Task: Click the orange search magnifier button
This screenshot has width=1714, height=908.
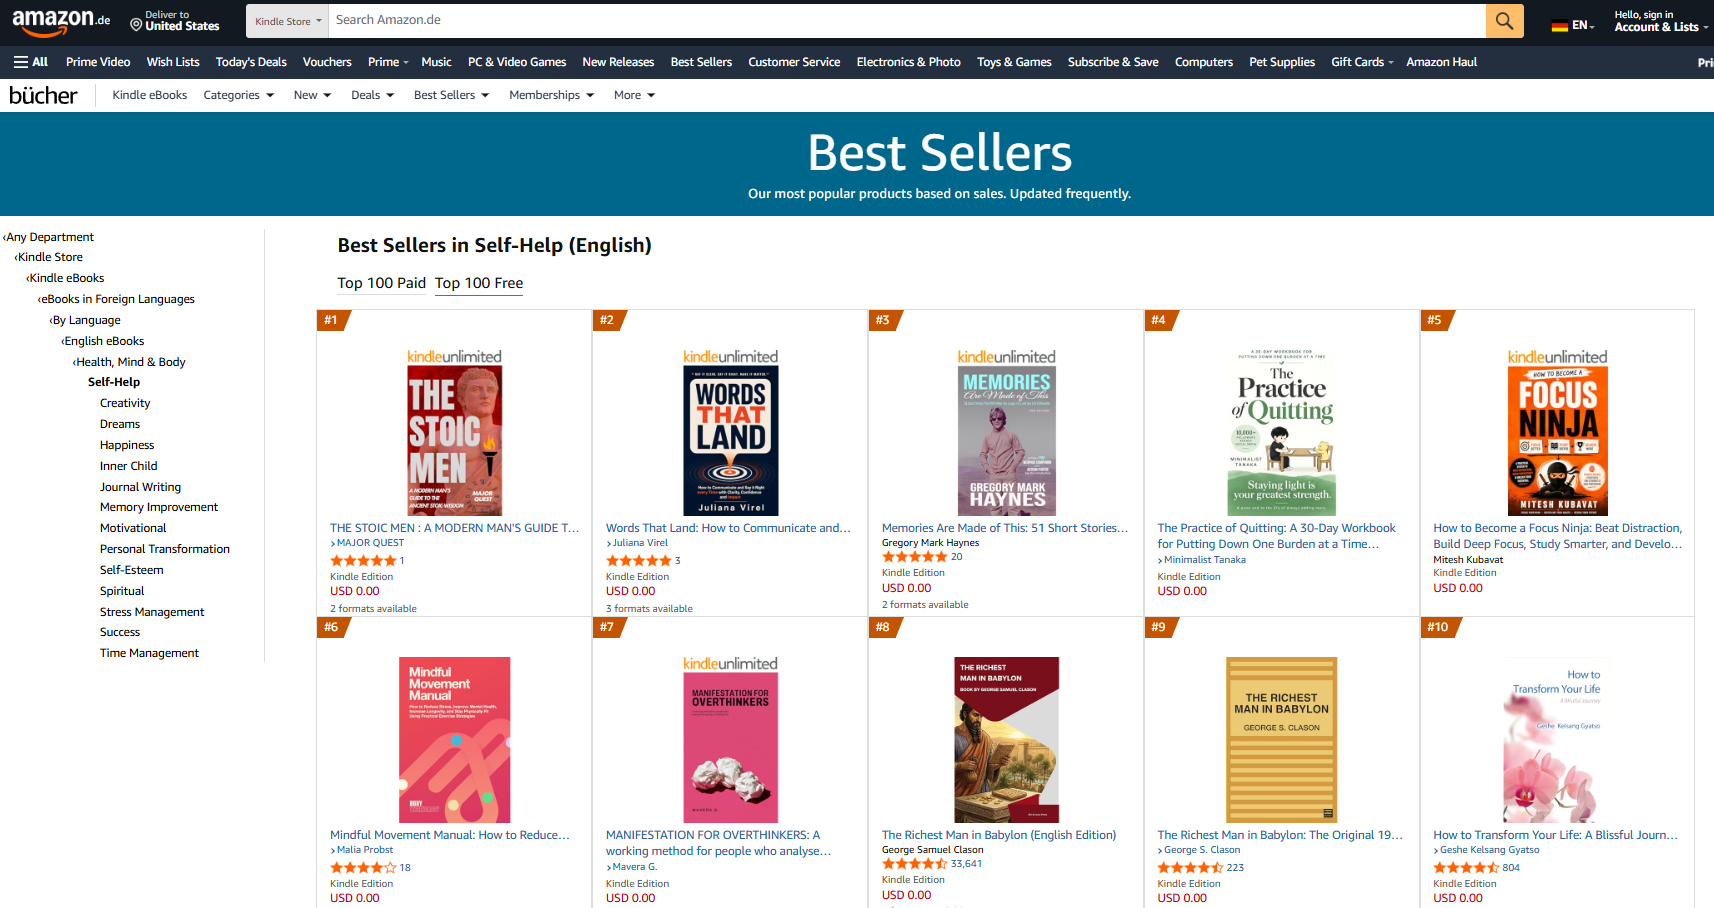Action: [x=1504, y=21]
